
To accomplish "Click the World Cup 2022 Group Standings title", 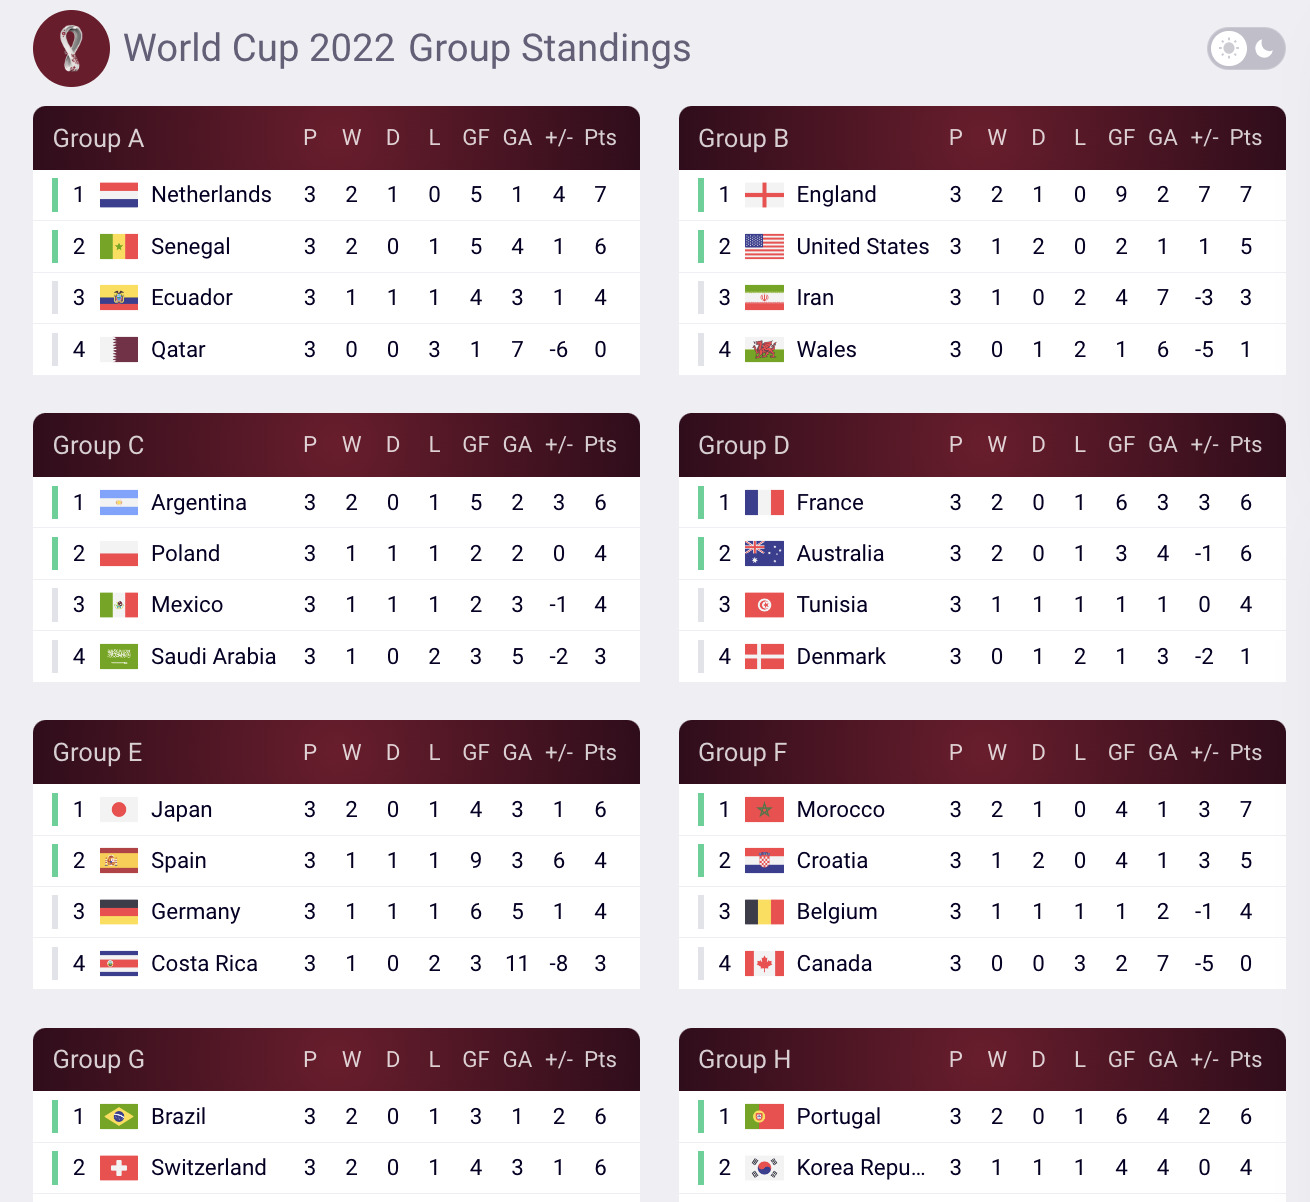I will pos(407,48).
